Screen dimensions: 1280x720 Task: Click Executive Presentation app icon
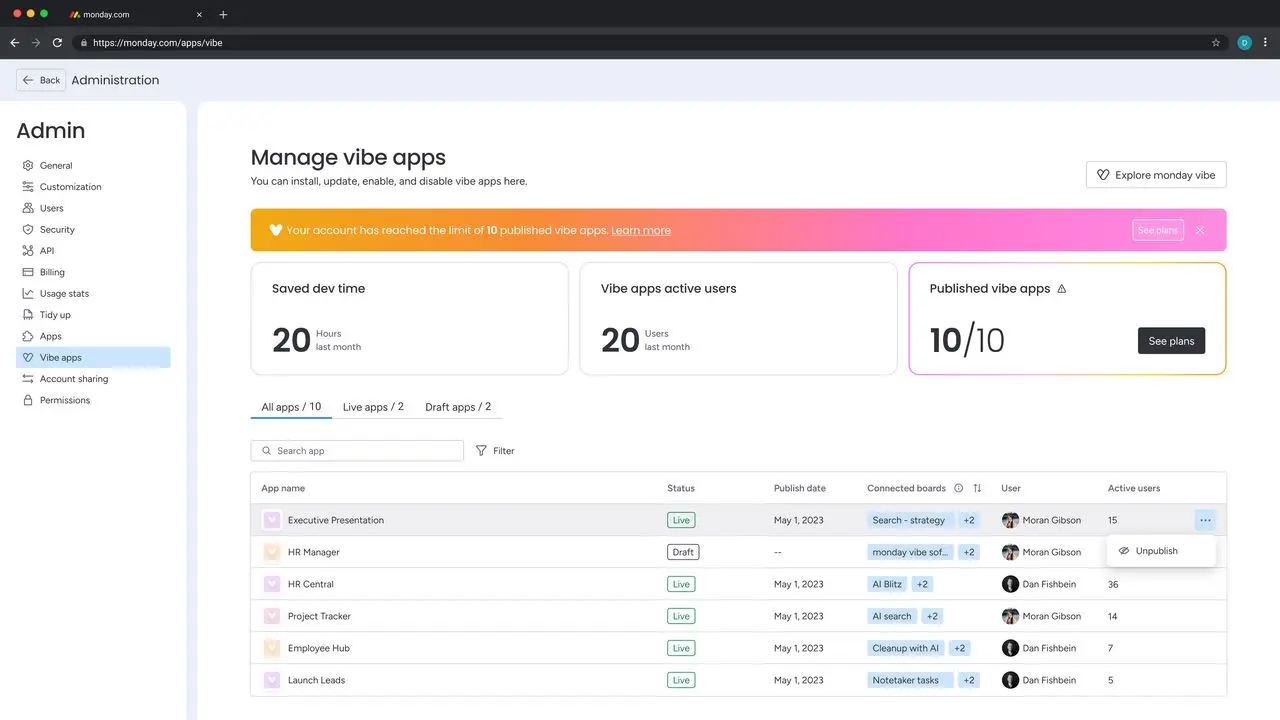point(272,520)
